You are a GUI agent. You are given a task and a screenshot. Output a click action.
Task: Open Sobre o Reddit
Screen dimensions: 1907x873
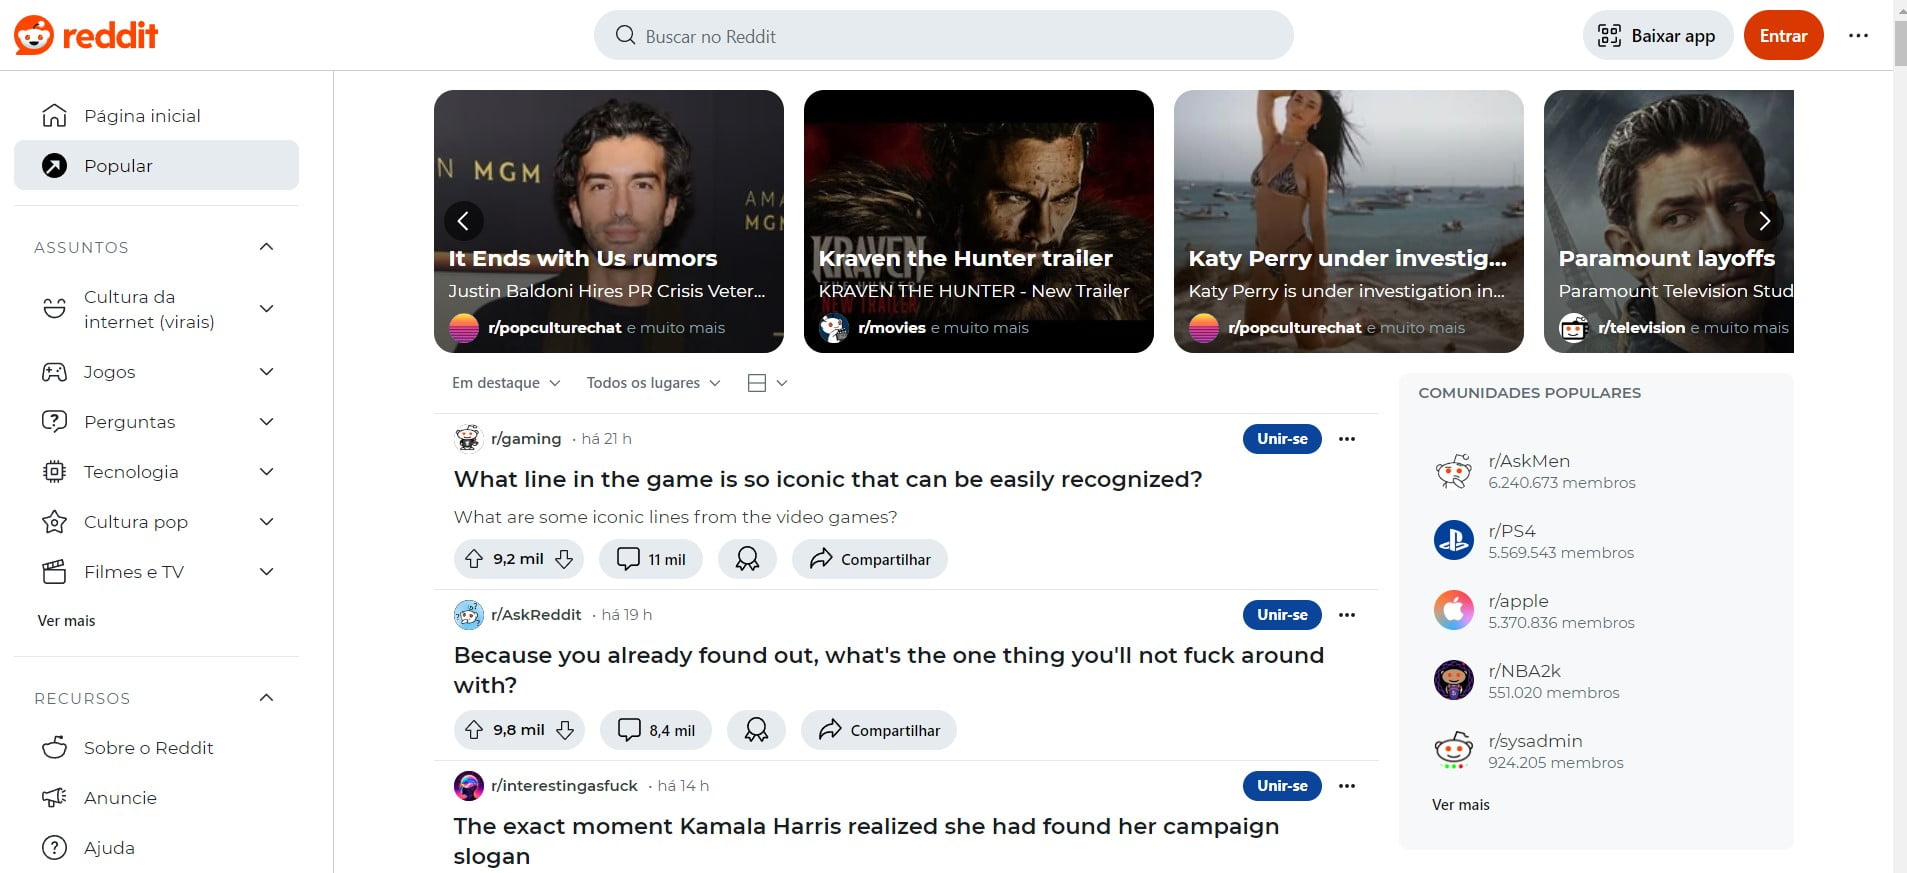point(156,748)
